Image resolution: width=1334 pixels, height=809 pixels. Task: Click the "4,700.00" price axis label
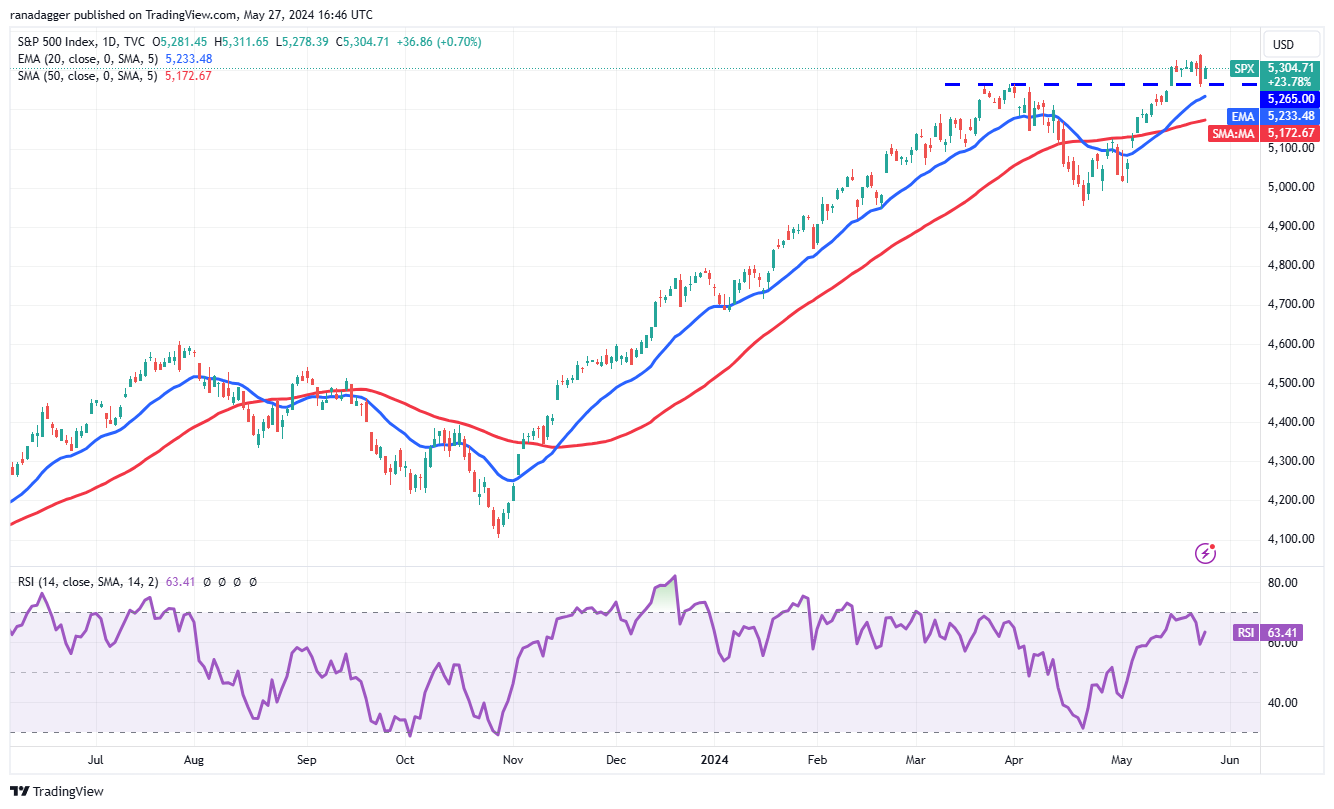click(1290, 304)
